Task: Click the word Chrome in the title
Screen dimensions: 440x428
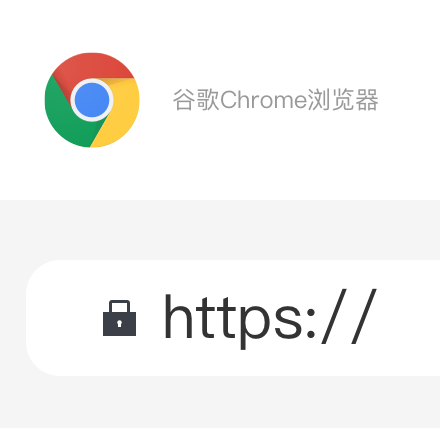Action: [x=263, y=100]
